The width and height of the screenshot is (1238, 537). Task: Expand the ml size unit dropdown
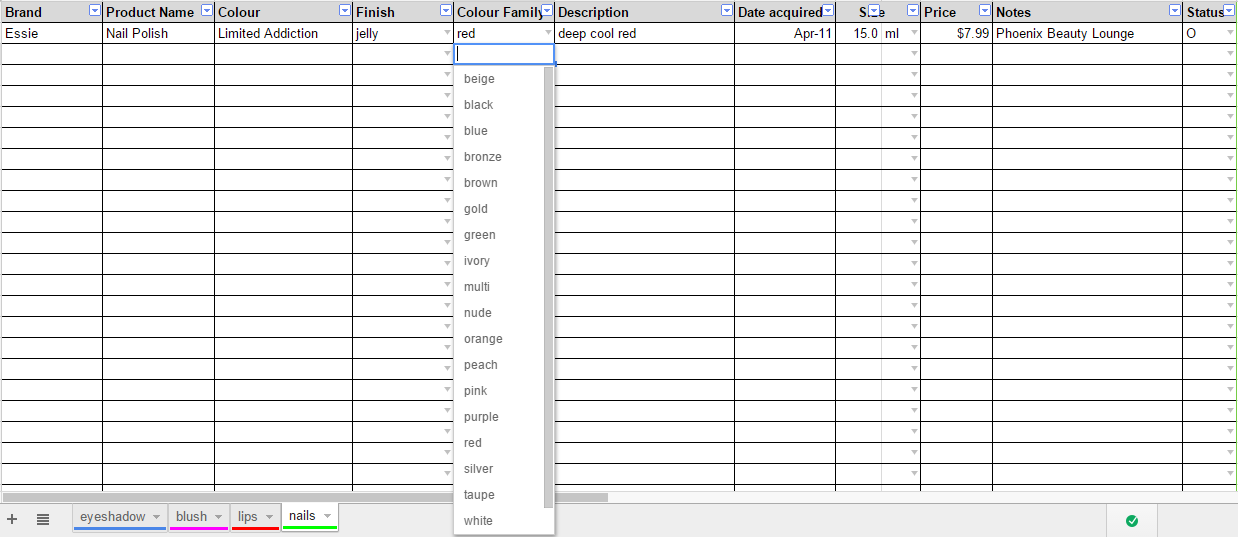click(913, 33)
